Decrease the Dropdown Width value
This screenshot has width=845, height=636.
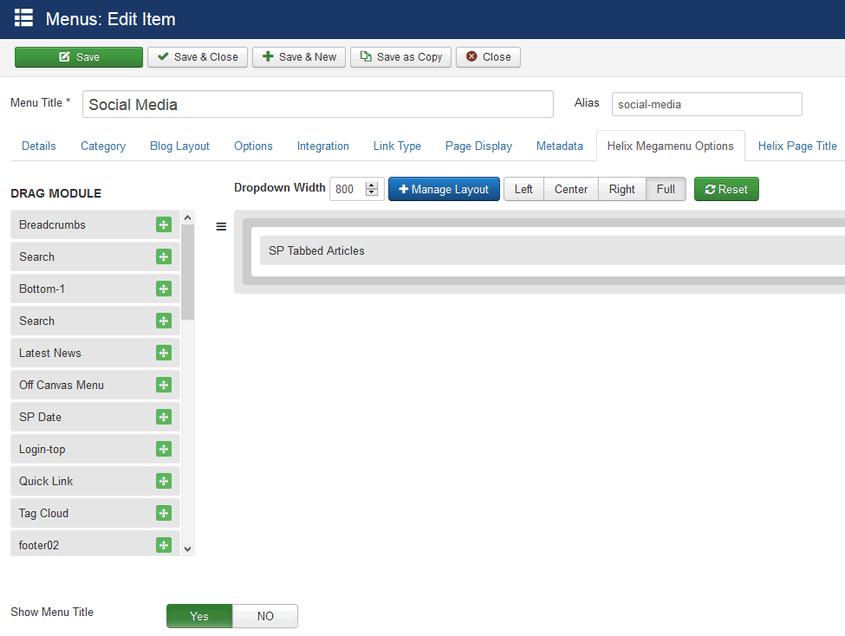(372, 193)
